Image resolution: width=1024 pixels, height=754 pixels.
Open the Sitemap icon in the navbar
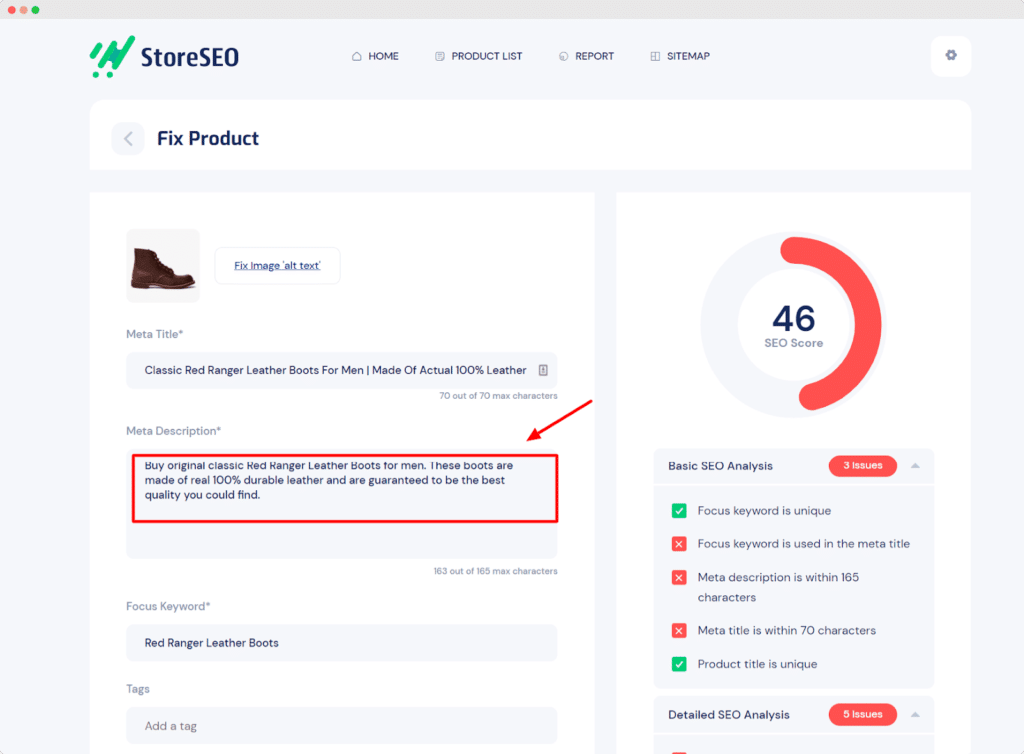(655, 56)
